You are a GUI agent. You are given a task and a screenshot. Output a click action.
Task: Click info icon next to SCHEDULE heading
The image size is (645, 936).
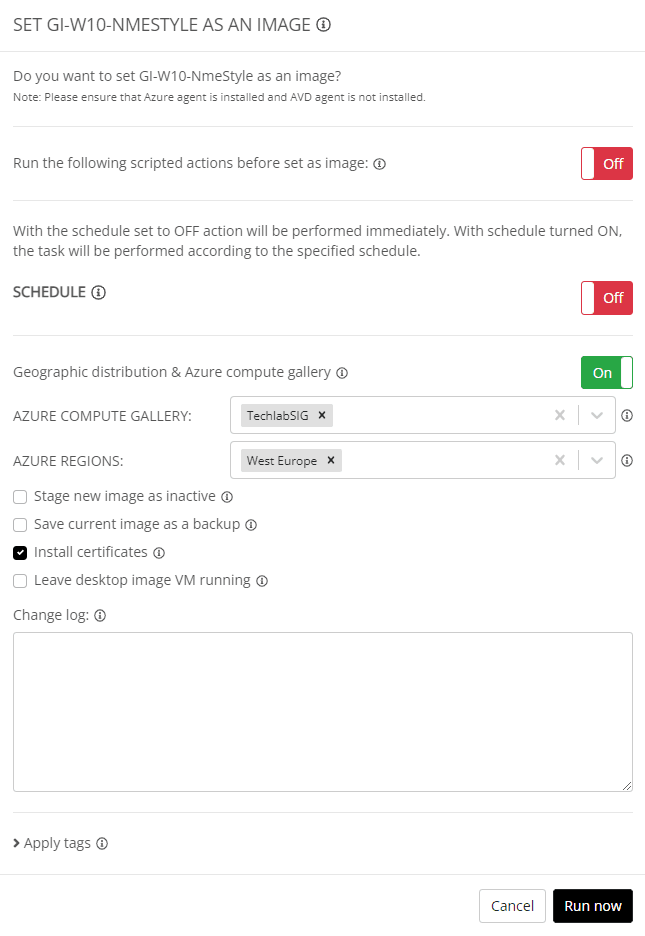pos(98,293)
